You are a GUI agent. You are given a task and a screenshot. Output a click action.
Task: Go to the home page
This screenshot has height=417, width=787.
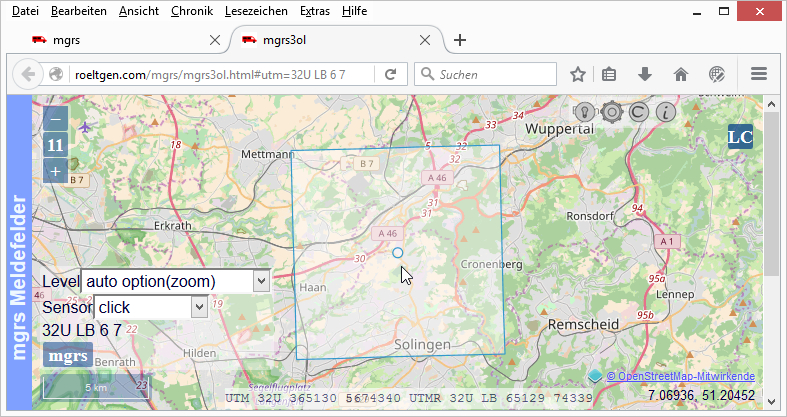(681, 75)
